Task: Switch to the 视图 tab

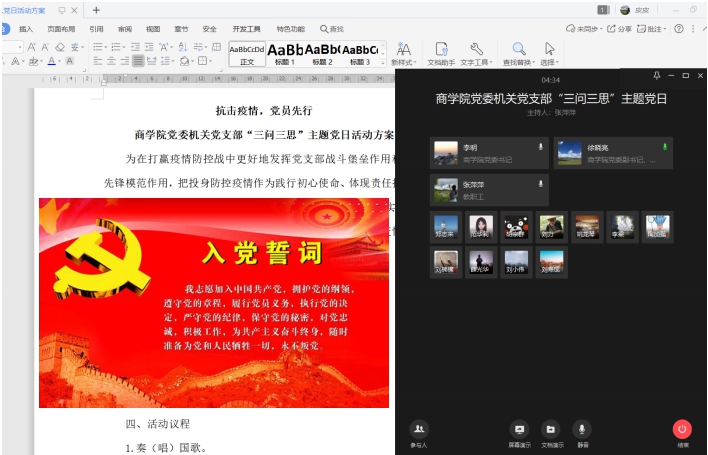Action: tap(153, 29)
